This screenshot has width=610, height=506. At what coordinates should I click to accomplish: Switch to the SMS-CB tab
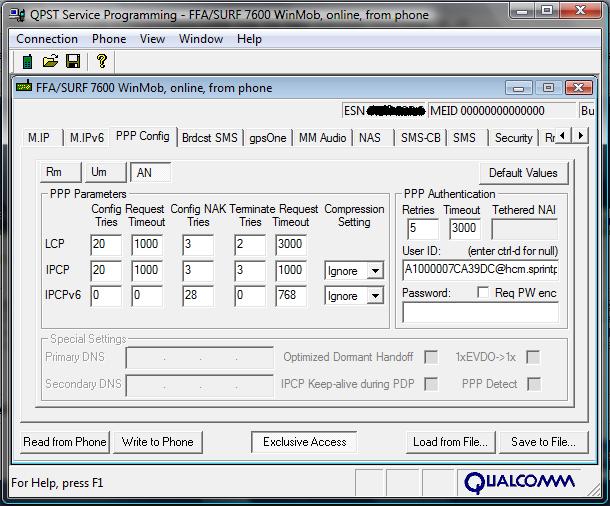coord(421,138)
